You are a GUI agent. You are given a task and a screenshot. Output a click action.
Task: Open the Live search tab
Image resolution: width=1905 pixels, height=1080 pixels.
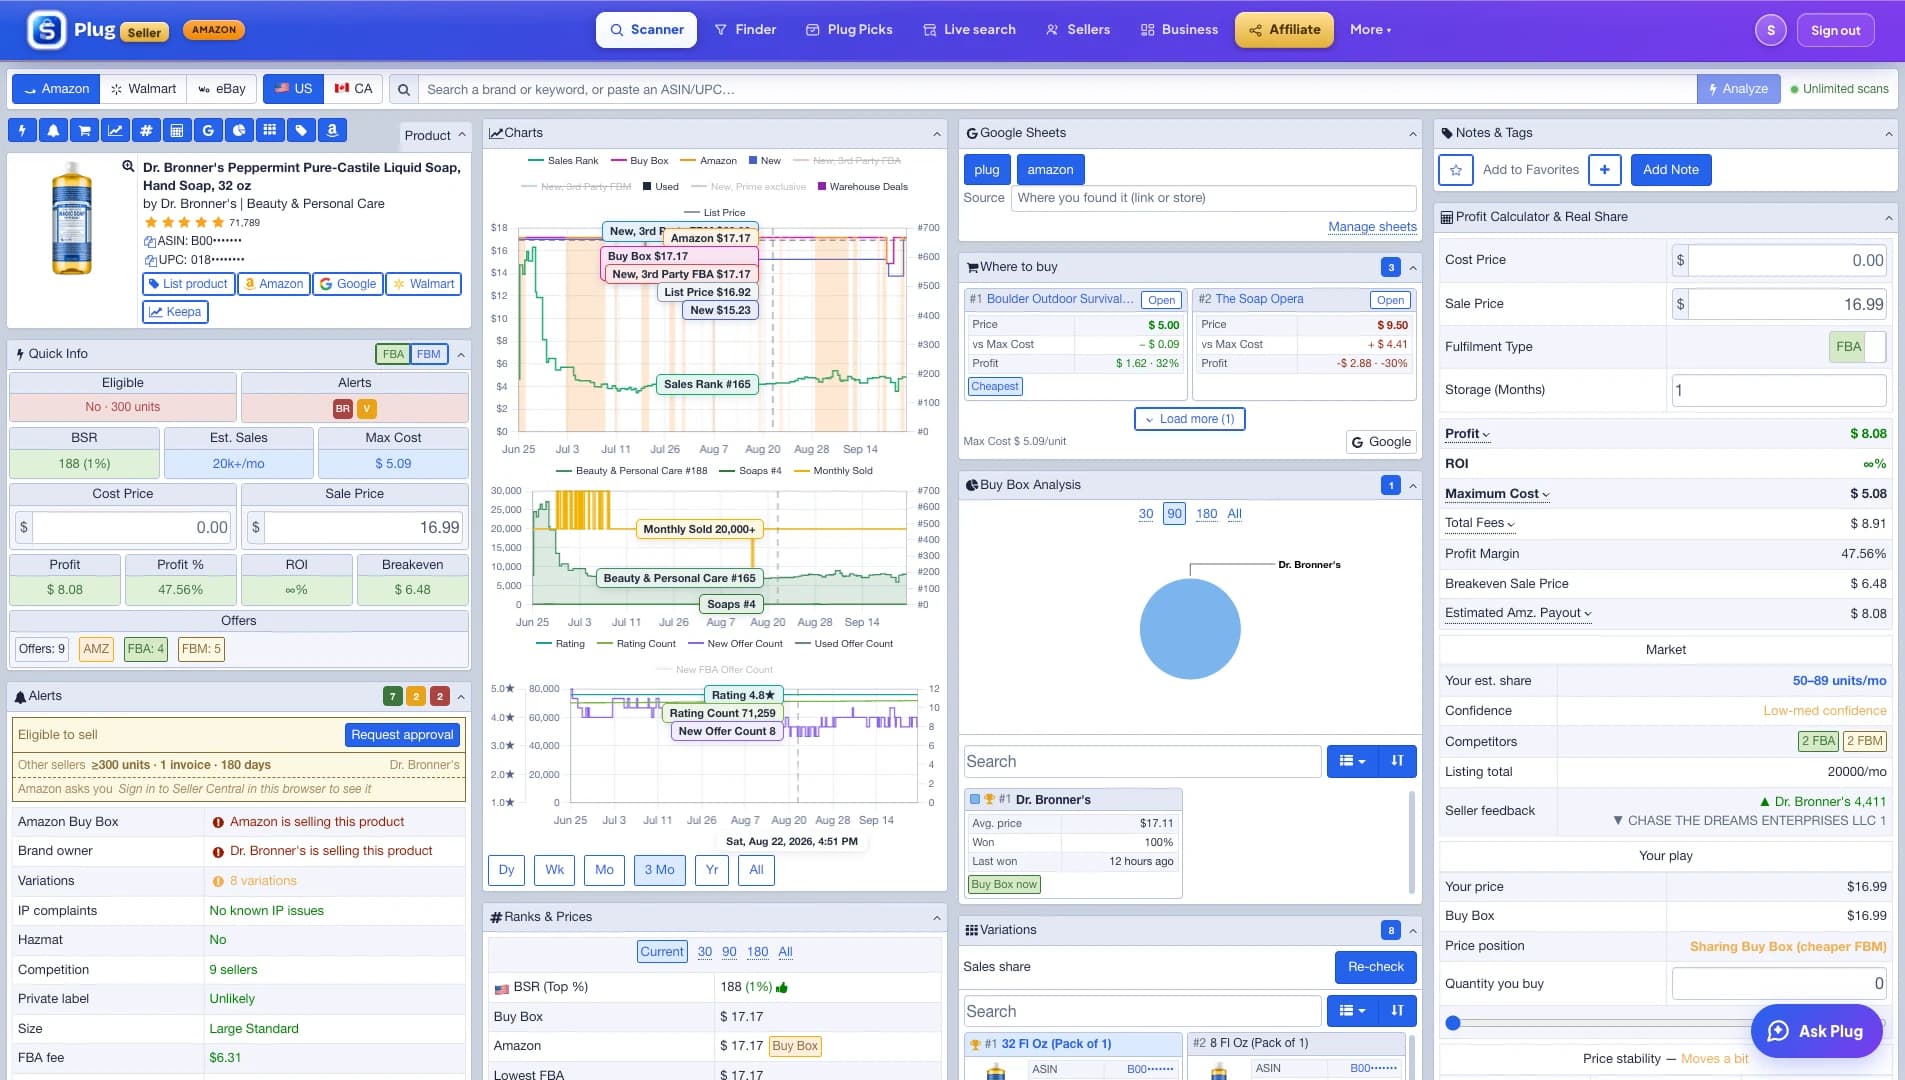(969, 30)
